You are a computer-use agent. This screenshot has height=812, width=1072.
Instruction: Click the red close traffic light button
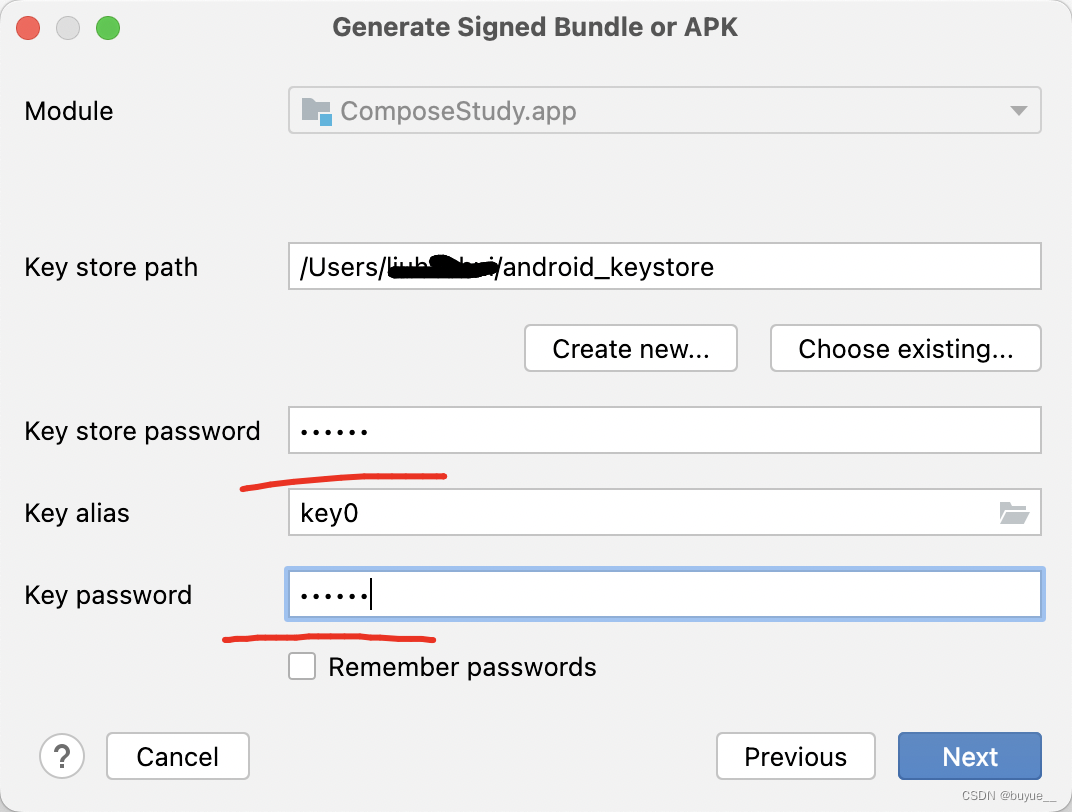click(x=28, y=28)
